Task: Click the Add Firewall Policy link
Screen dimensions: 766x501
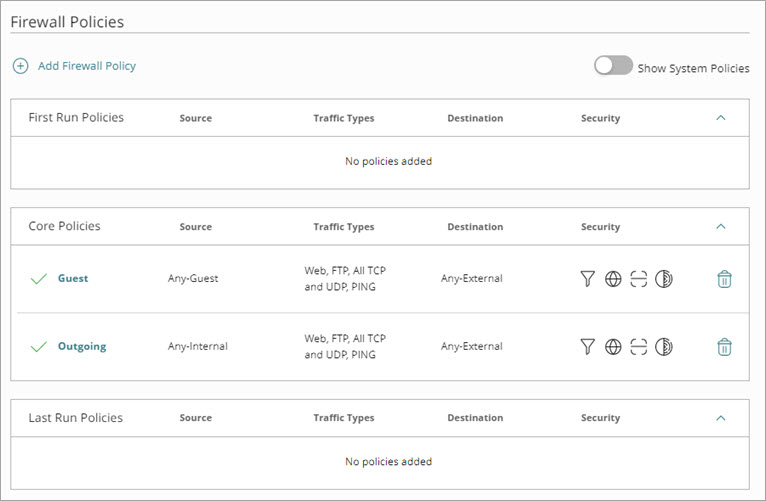Action: pos(87,66)
